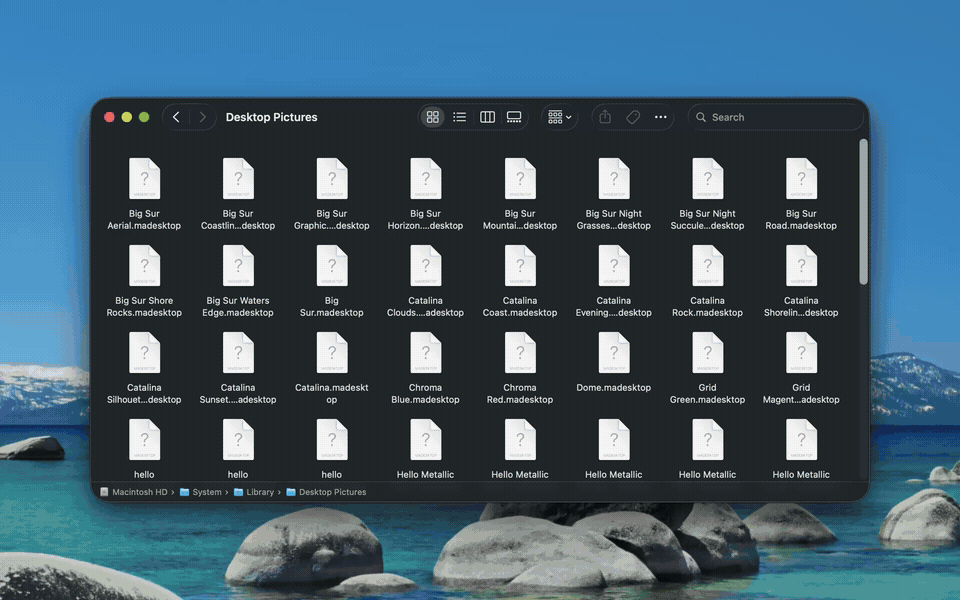Go back with the back arrow

point(176,117)
